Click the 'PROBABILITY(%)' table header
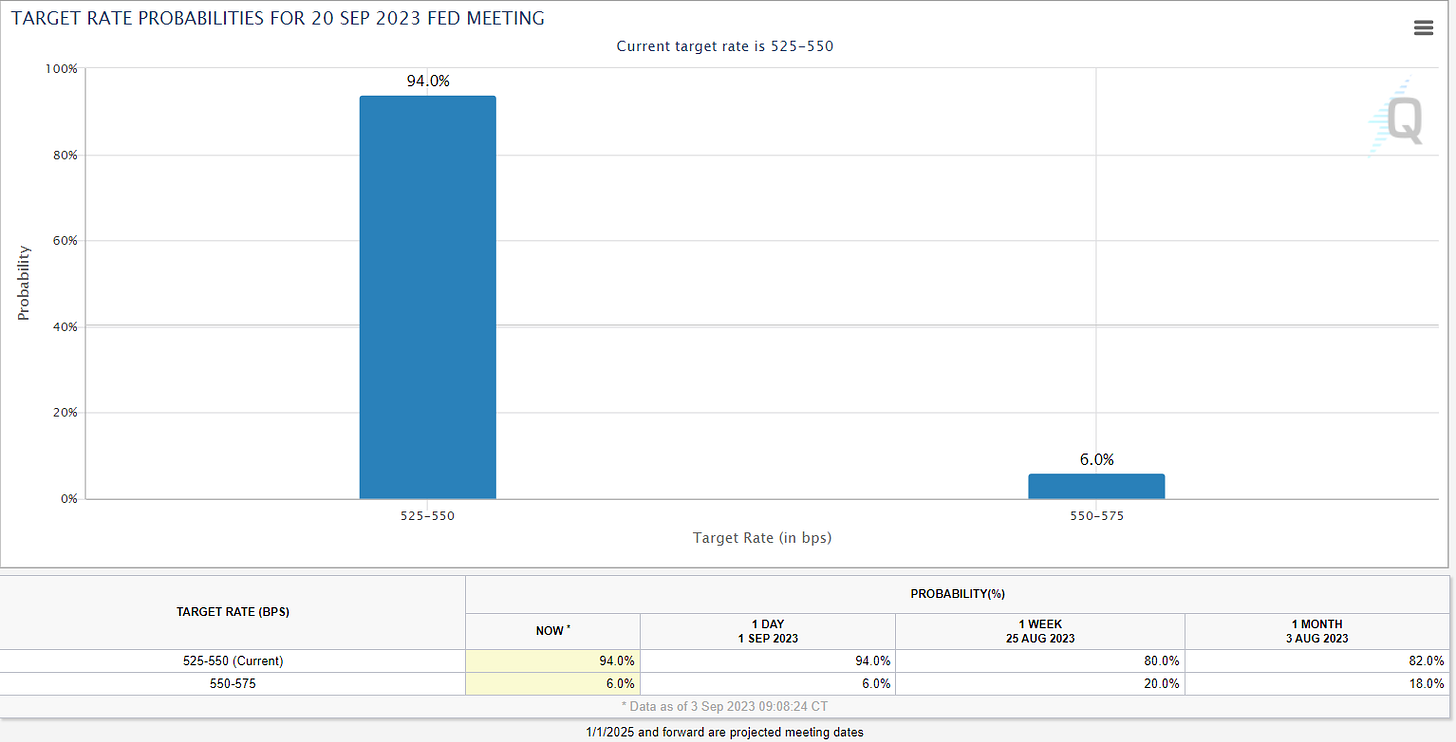1456x742 pixels. 957,594
